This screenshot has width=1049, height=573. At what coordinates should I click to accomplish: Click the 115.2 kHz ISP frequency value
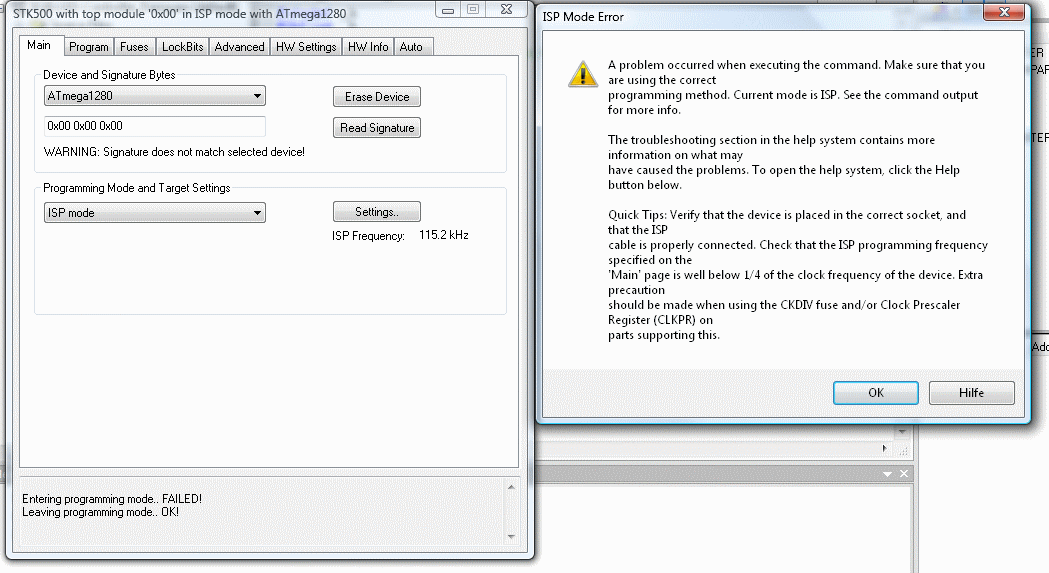click(444, 235)
